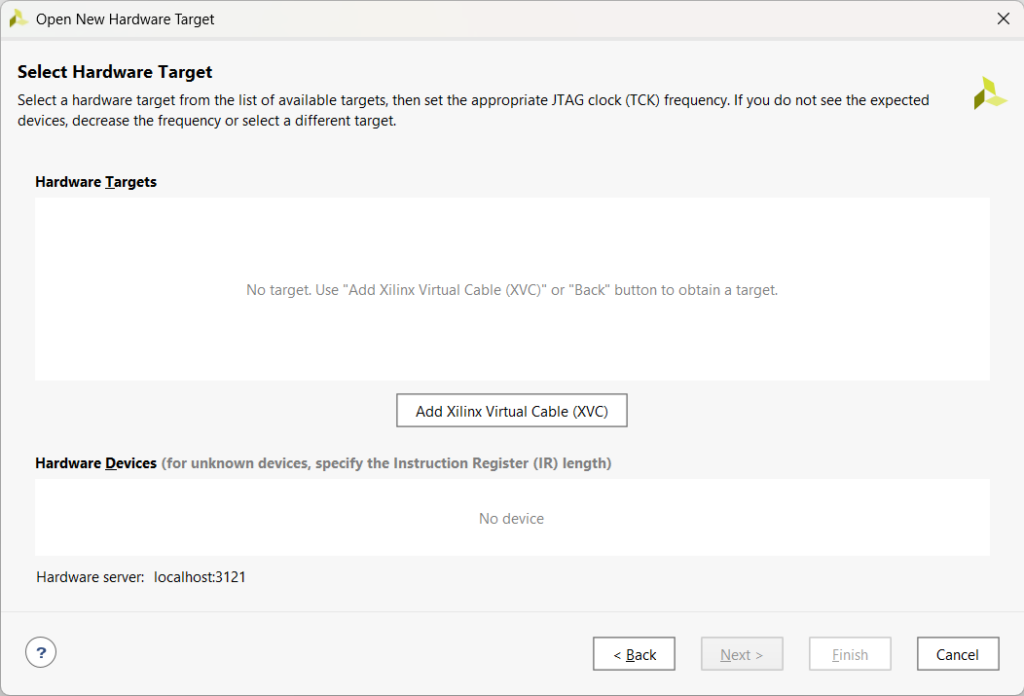The image size is (1024, 696).
Task: Select the Hardware Targets section label
Action: tap(96, 182)
